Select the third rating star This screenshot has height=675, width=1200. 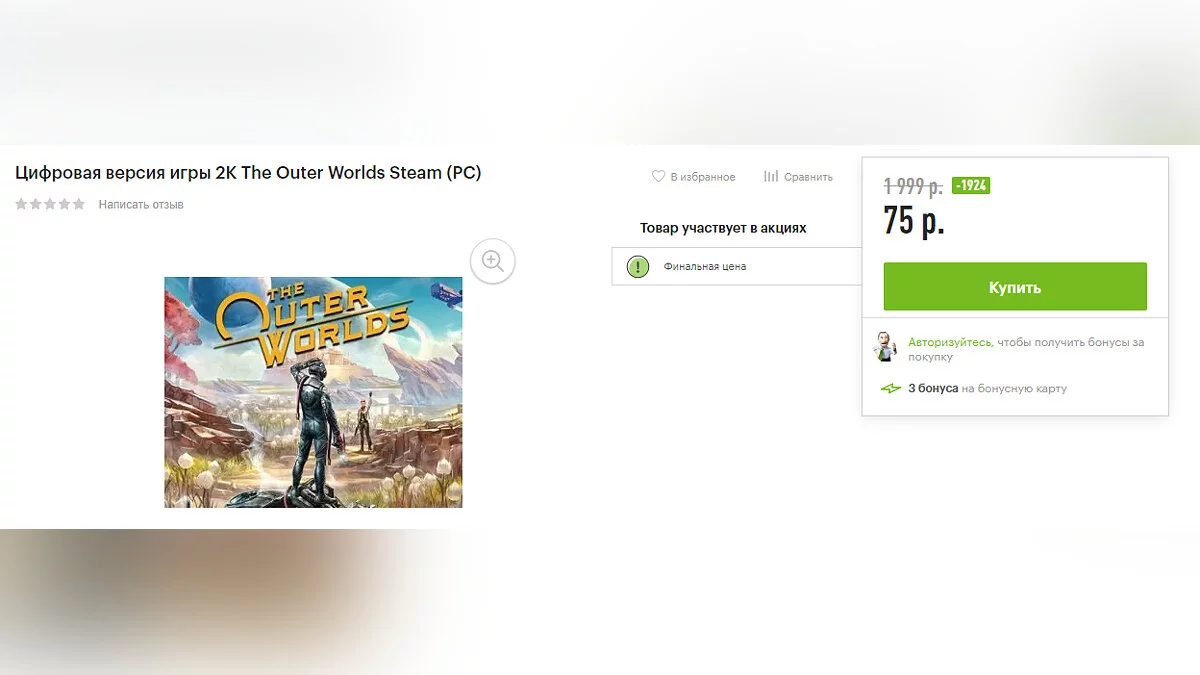coord(50,205)
